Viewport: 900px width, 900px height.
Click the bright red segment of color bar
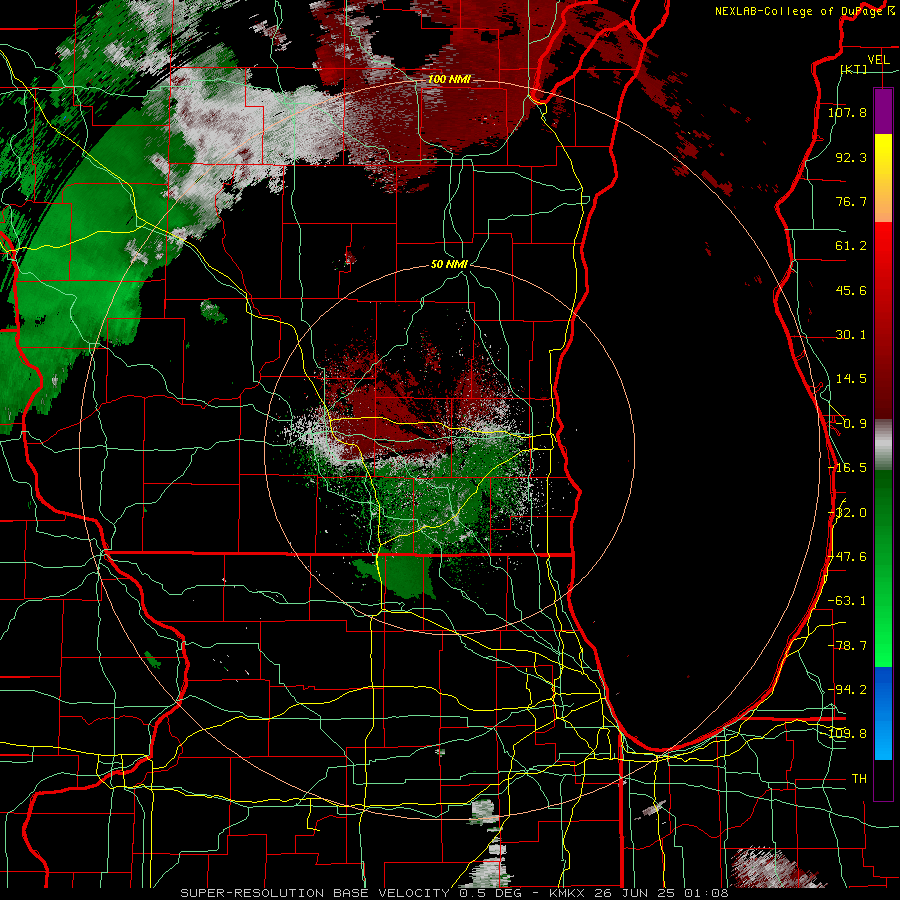click(883, 247)
